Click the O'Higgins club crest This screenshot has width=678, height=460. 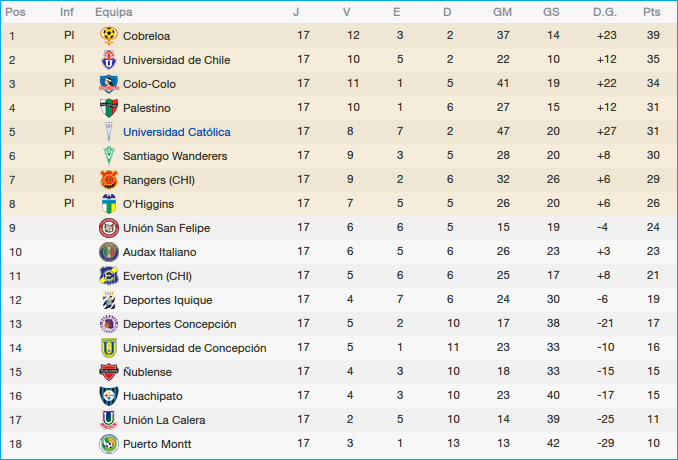point(108,203)
